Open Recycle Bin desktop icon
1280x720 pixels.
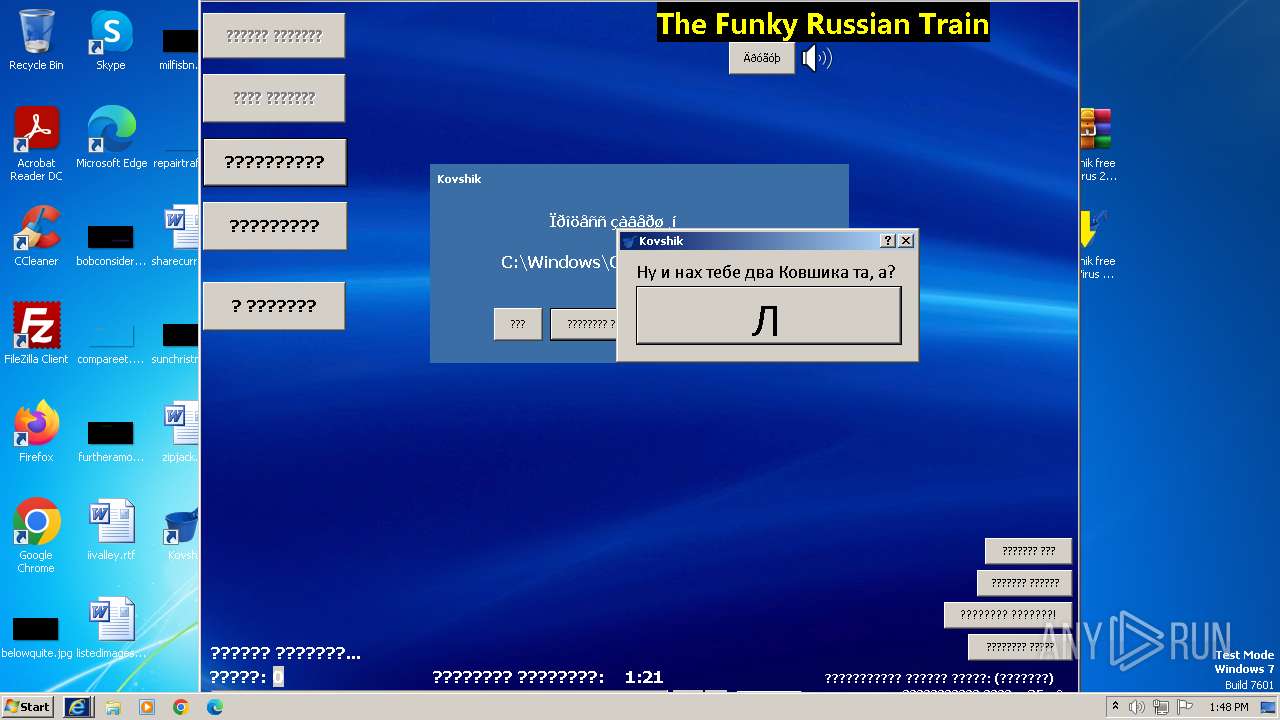point(36,40)
